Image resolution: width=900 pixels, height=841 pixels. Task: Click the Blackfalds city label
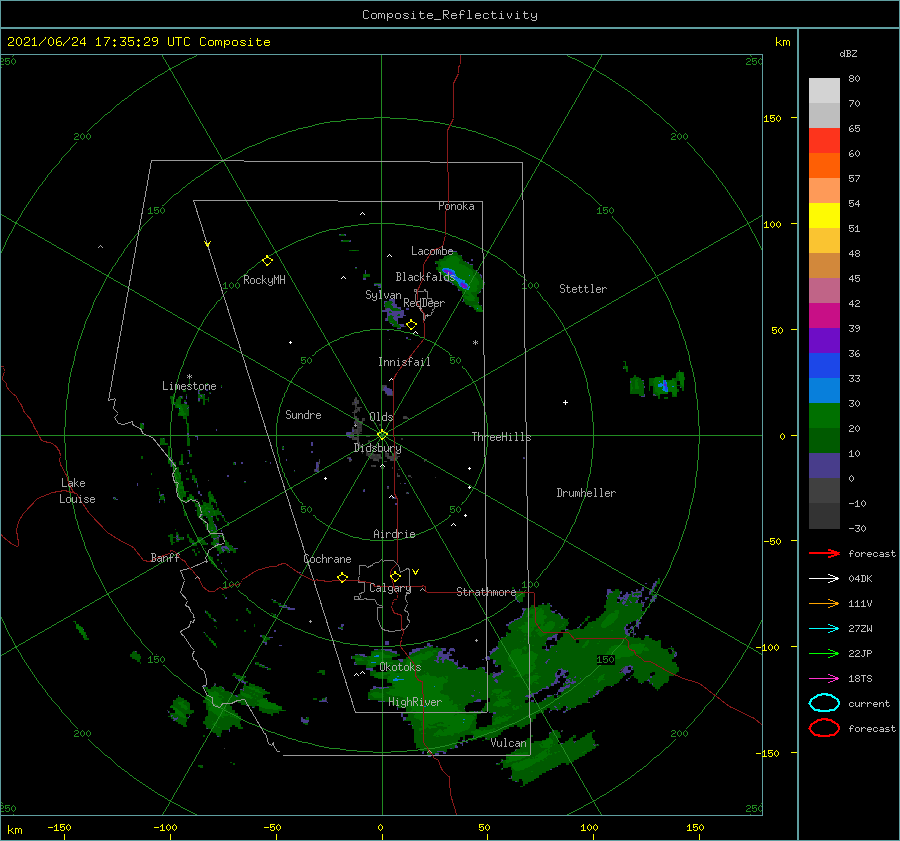click(x=425, y=277)
